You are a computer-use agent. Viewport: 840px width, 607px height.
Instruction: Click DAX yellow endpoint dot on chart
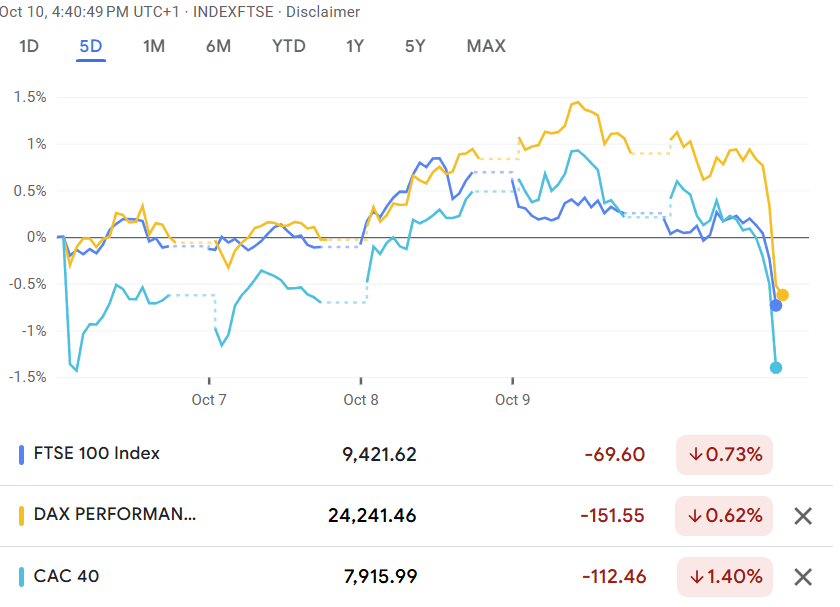point(783,295)
